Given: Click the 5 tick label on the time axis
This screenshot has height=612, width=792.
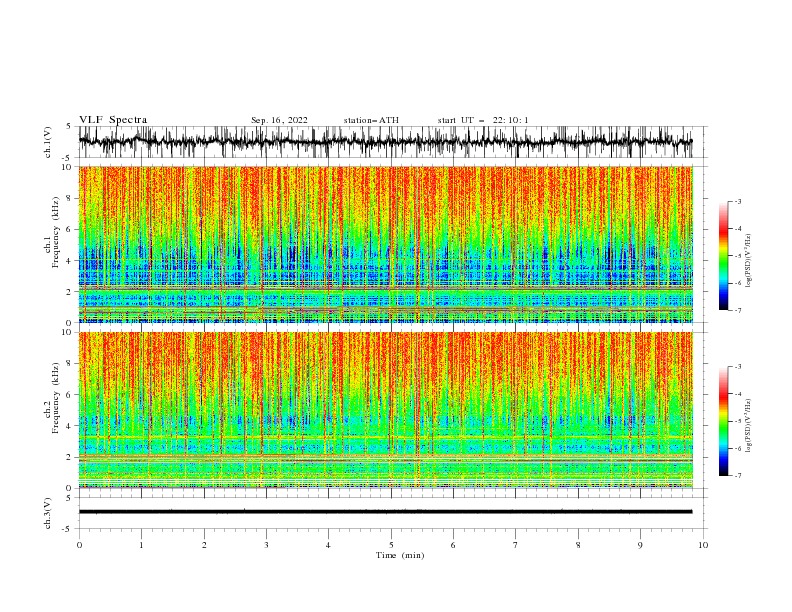Looking at the screenshot, I should [x=391, y=545].
